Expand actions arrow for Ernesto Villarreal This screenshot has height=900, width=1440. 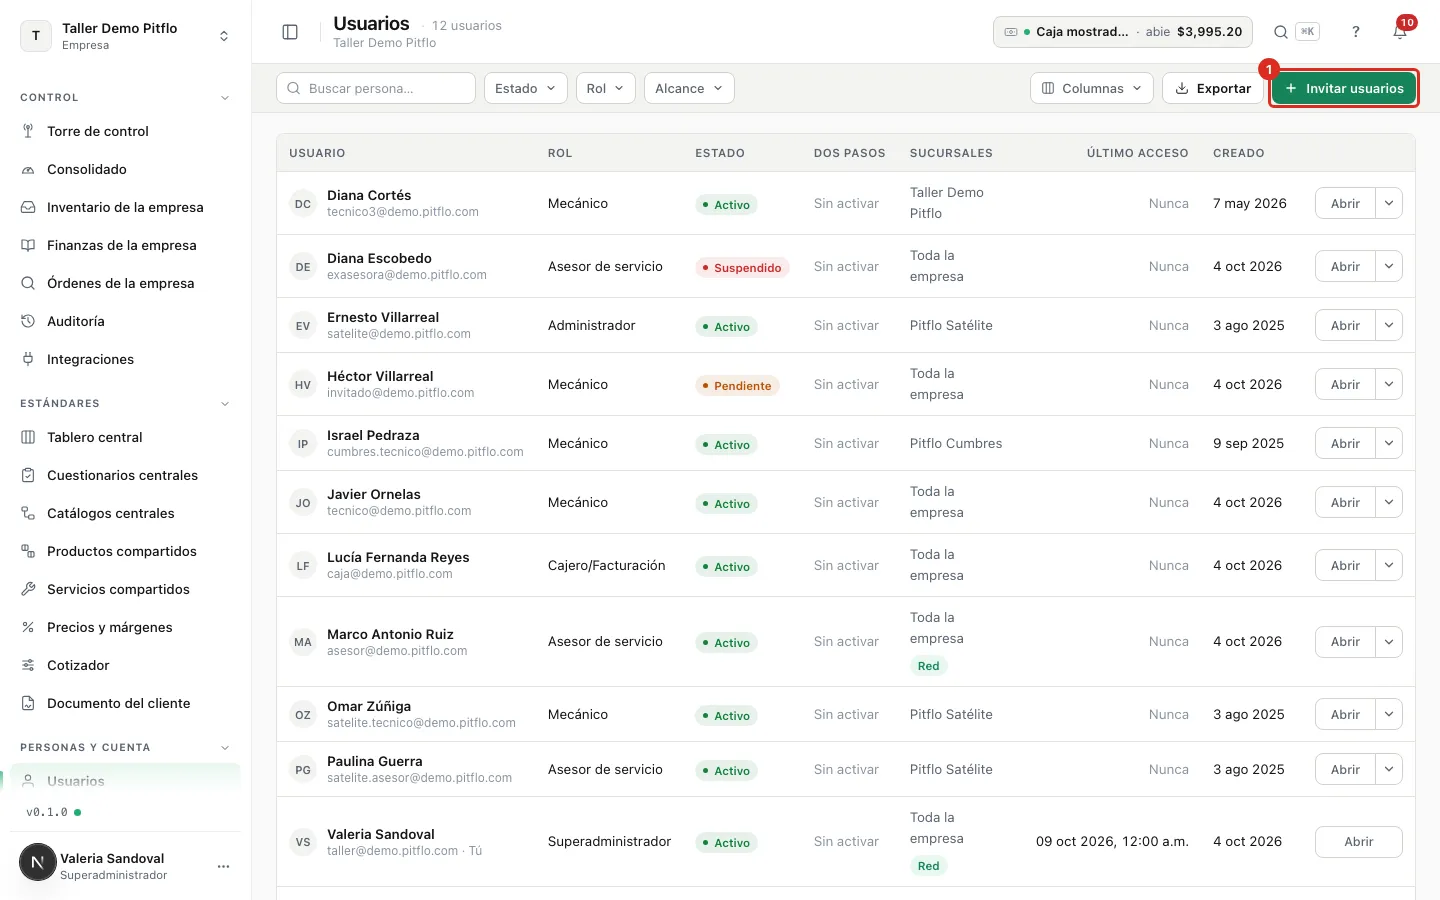point(1389,325)
